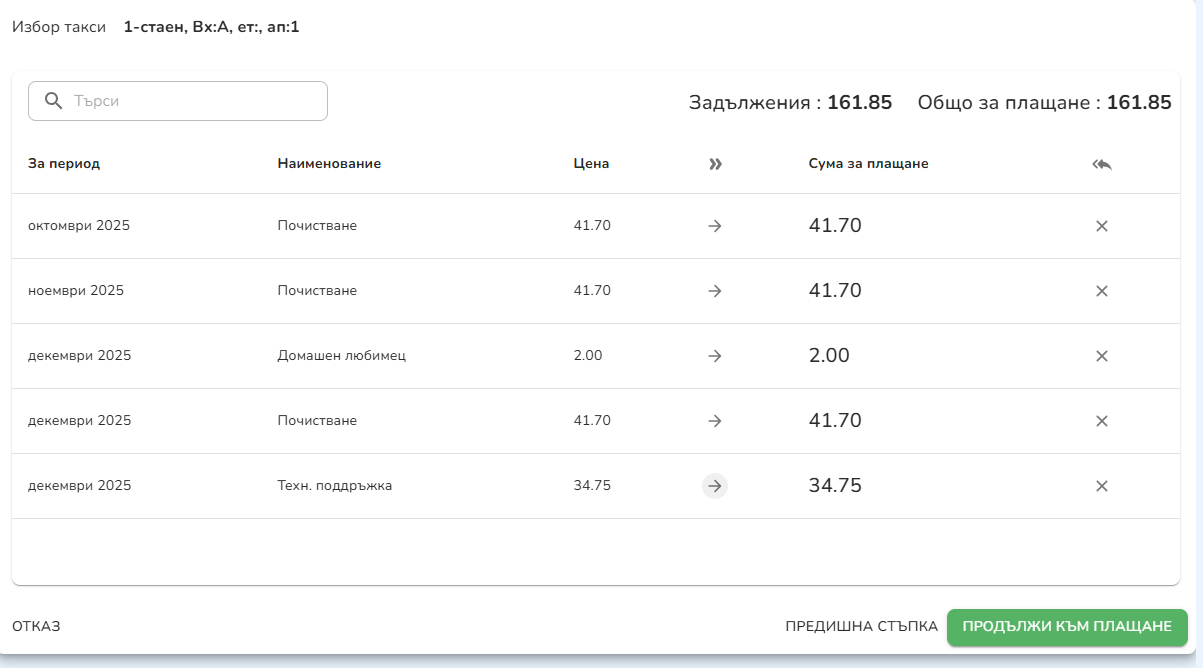Remove октомври 2025 Почистване with X
The width and height of the screenshot is (1203, 668).
point(1102,226)
